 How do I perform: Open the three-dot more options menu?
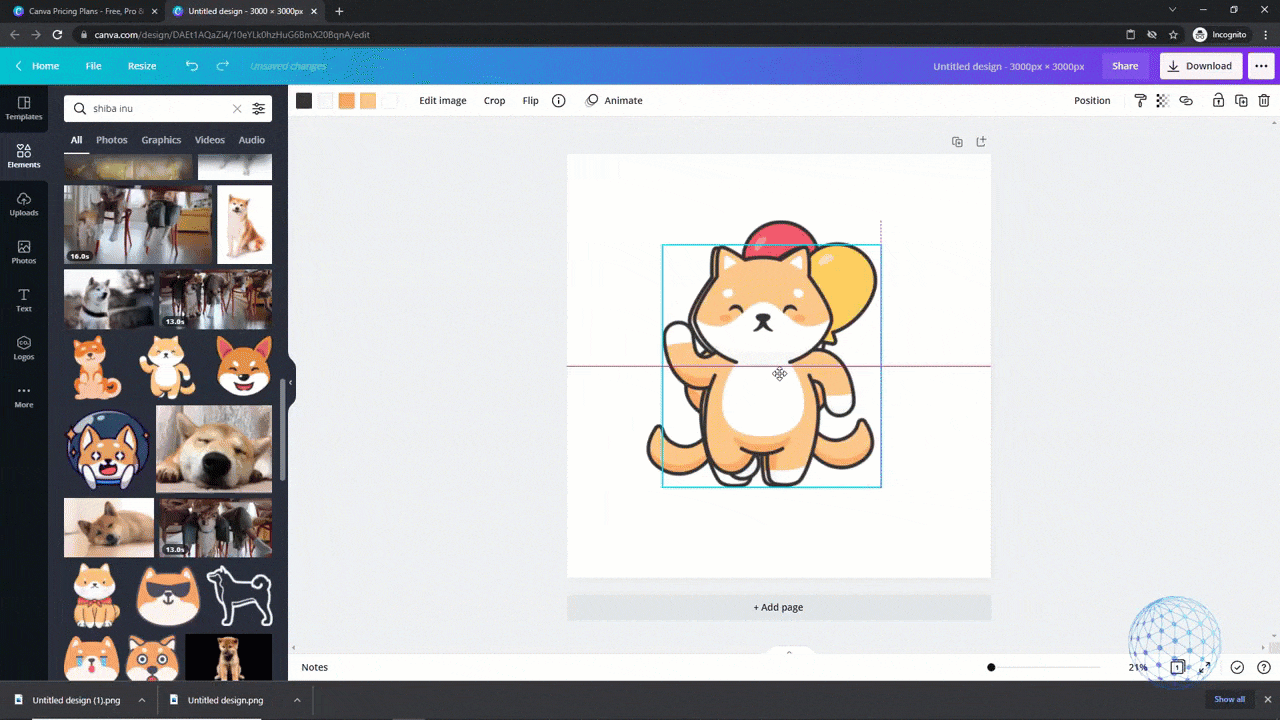point(1261,66)
